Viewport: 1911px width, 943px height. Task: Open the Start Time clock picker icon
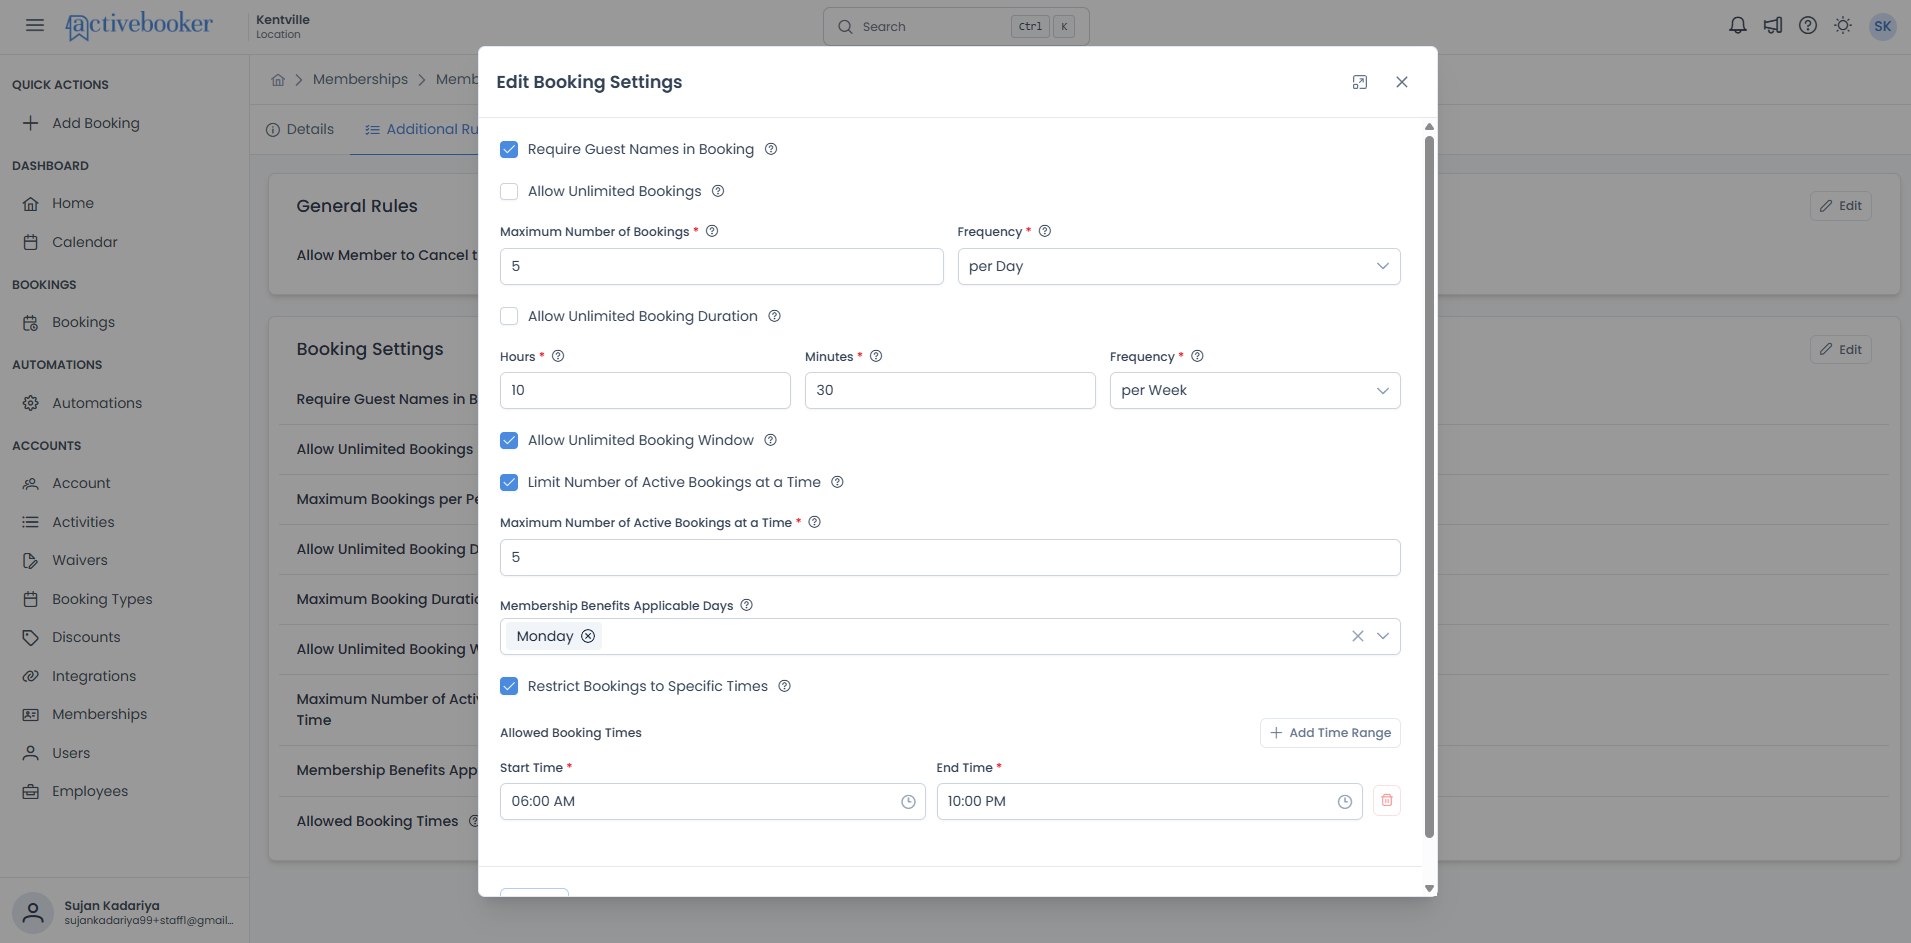908,802
